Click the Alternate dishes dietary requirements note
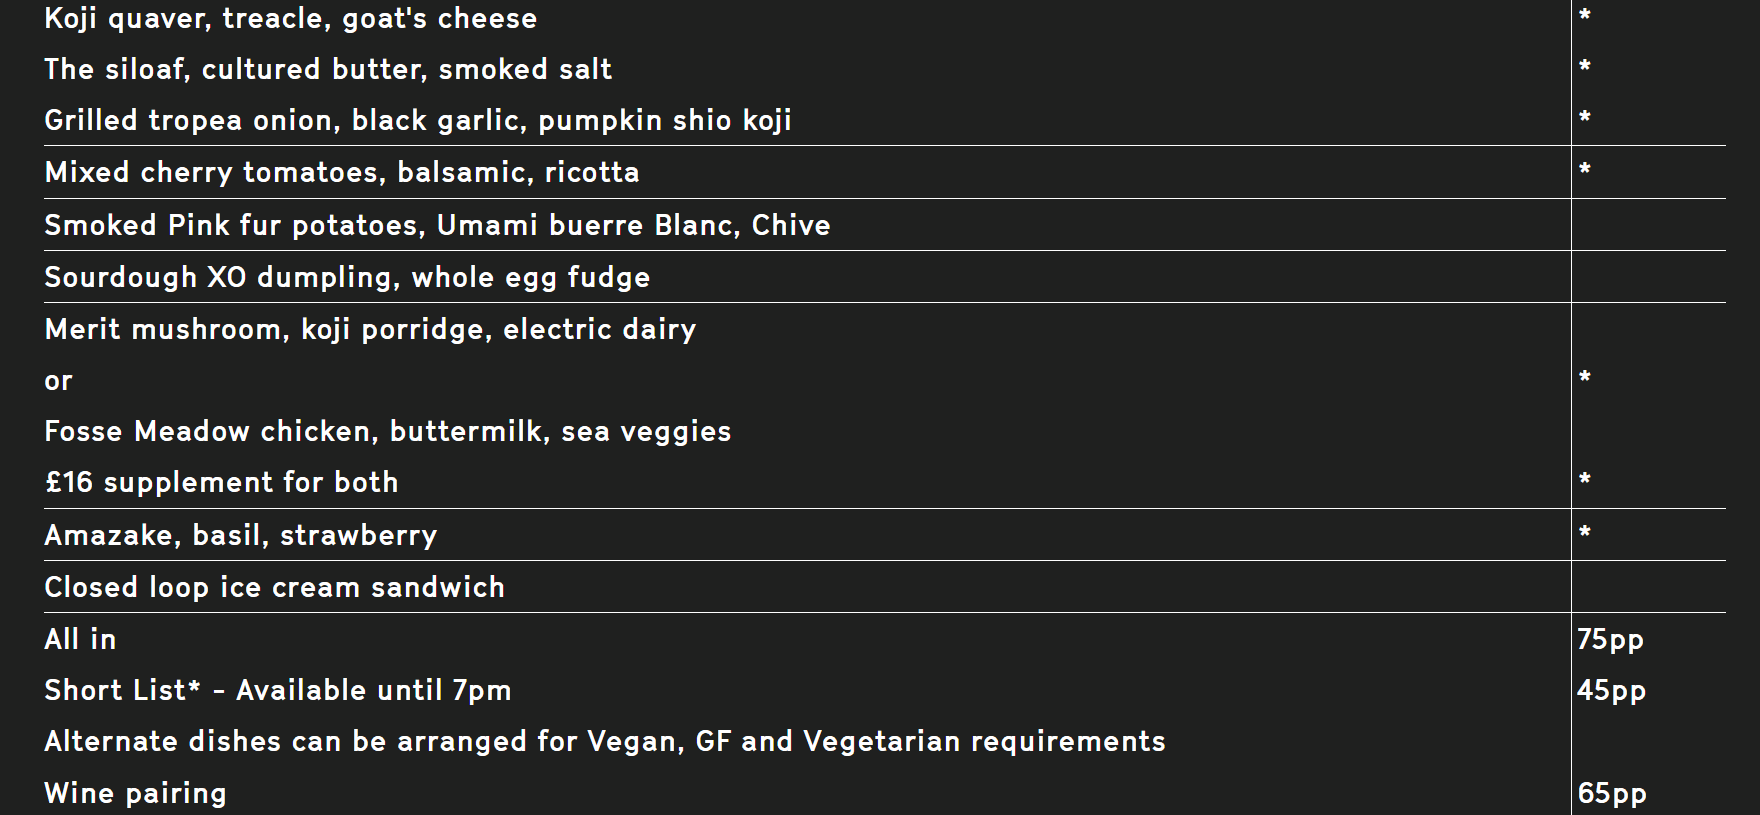The image size is (1760, 815). (x=605, y=742)
